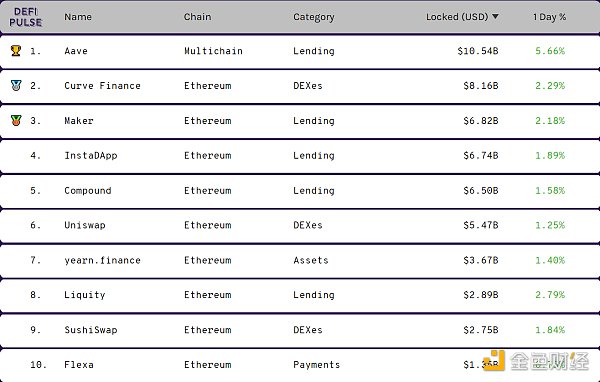Select the InstaDApp row name
Image resolution: width=600 pixels, height=382 pixels.
pyautogui.click(x=91, y=155)
